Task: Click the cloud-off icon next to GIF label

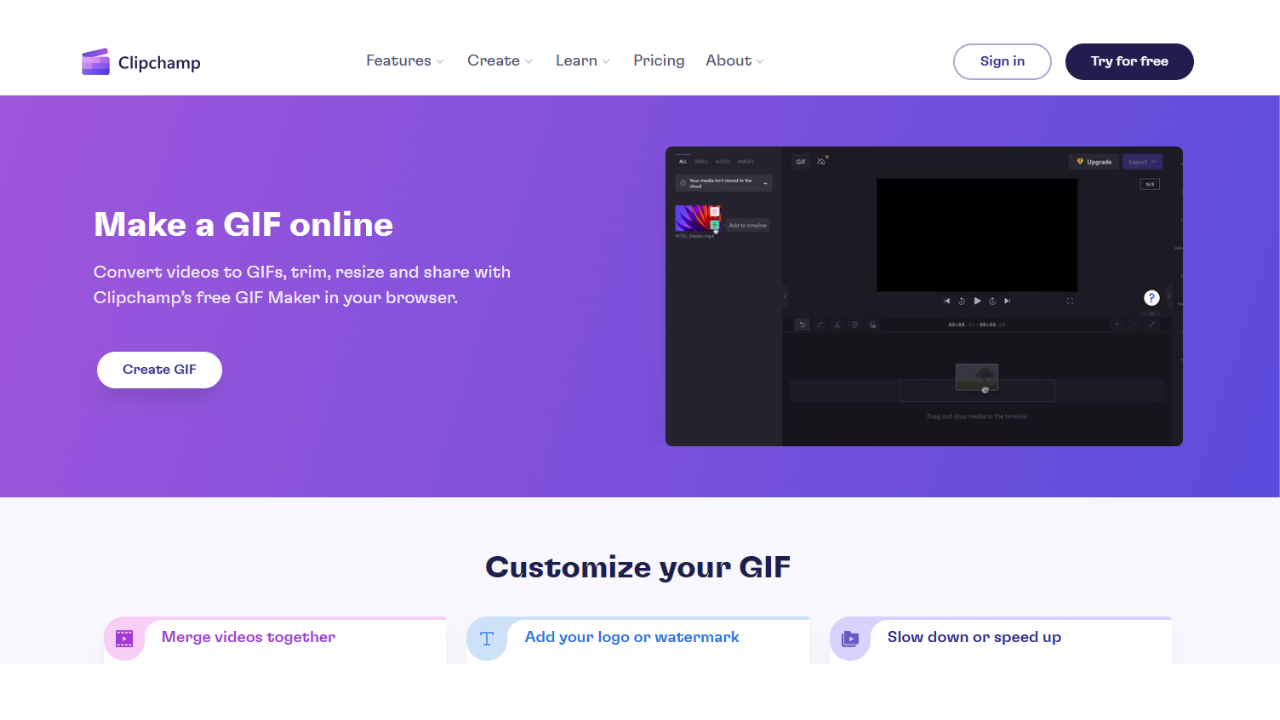Action: pos(821,161)
